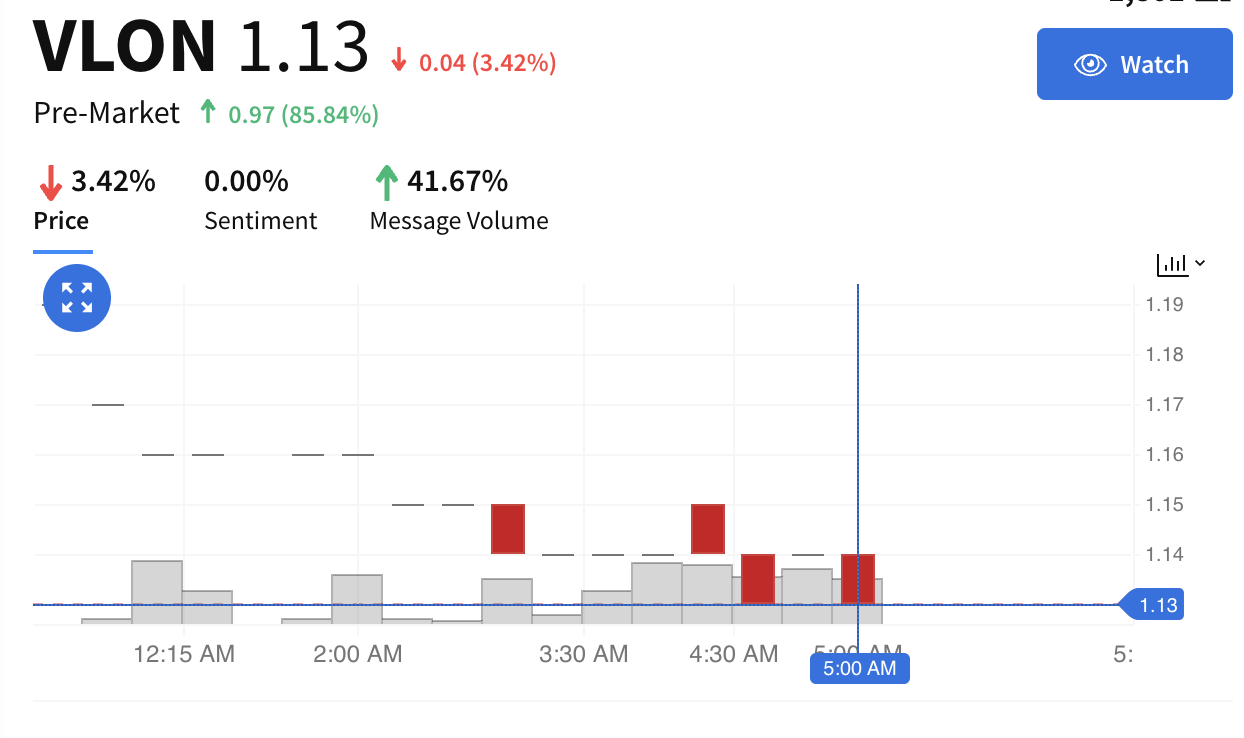The image size is (1244, 738).
Task: Click the 1.18 price axis label
Action: tap(1164, 354)
